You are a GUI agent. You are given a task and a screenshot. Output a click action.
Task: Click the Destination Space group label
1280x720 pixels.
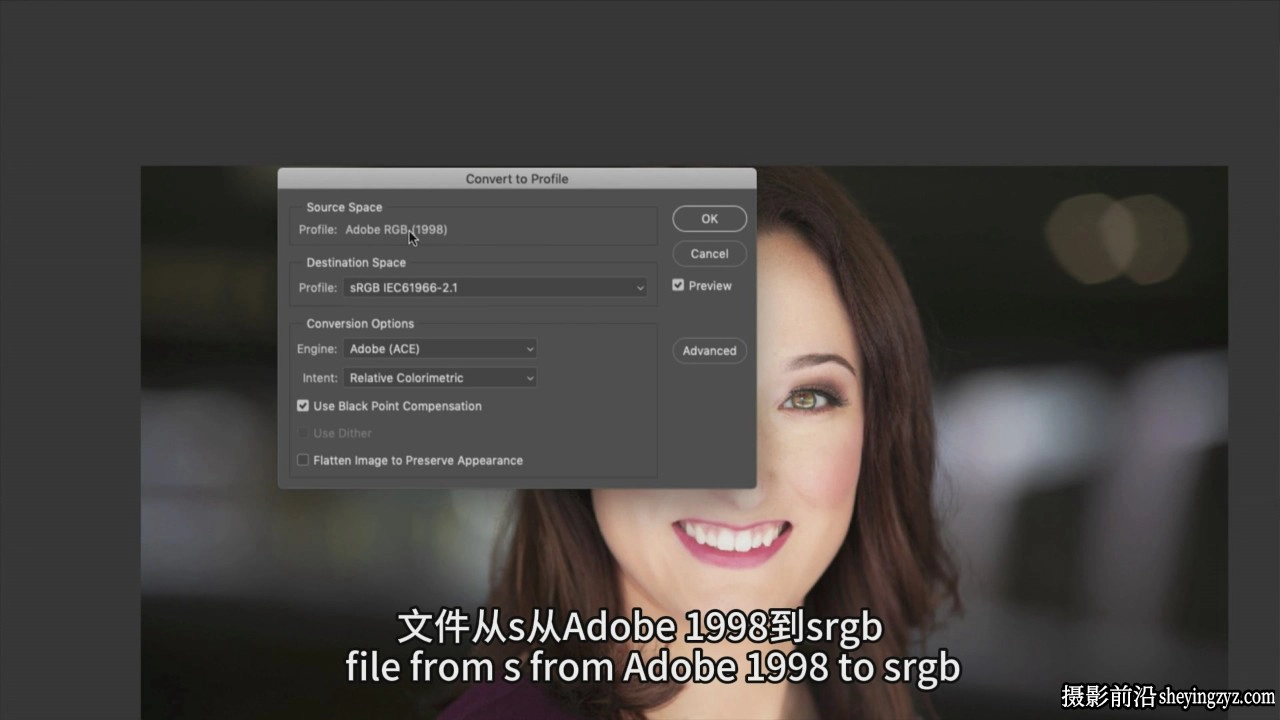[356, 263]
